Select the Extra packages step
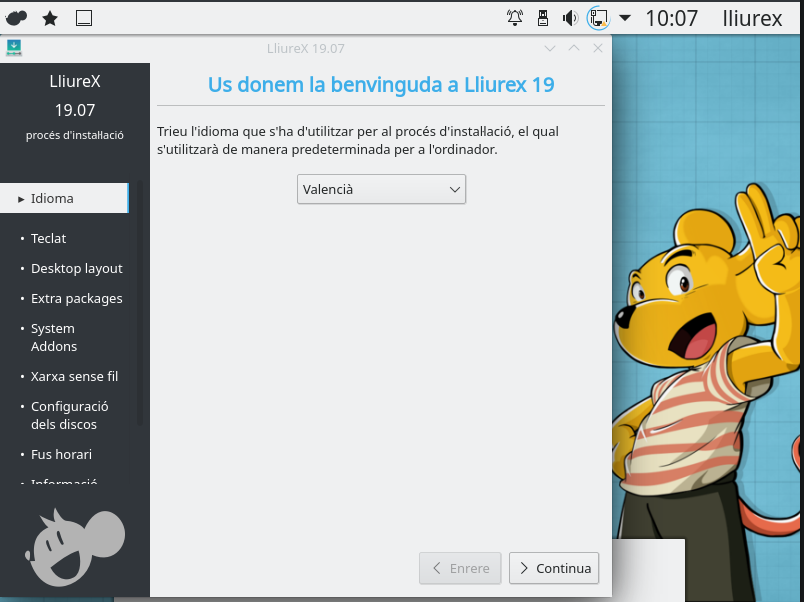 (x=76, y=298)
